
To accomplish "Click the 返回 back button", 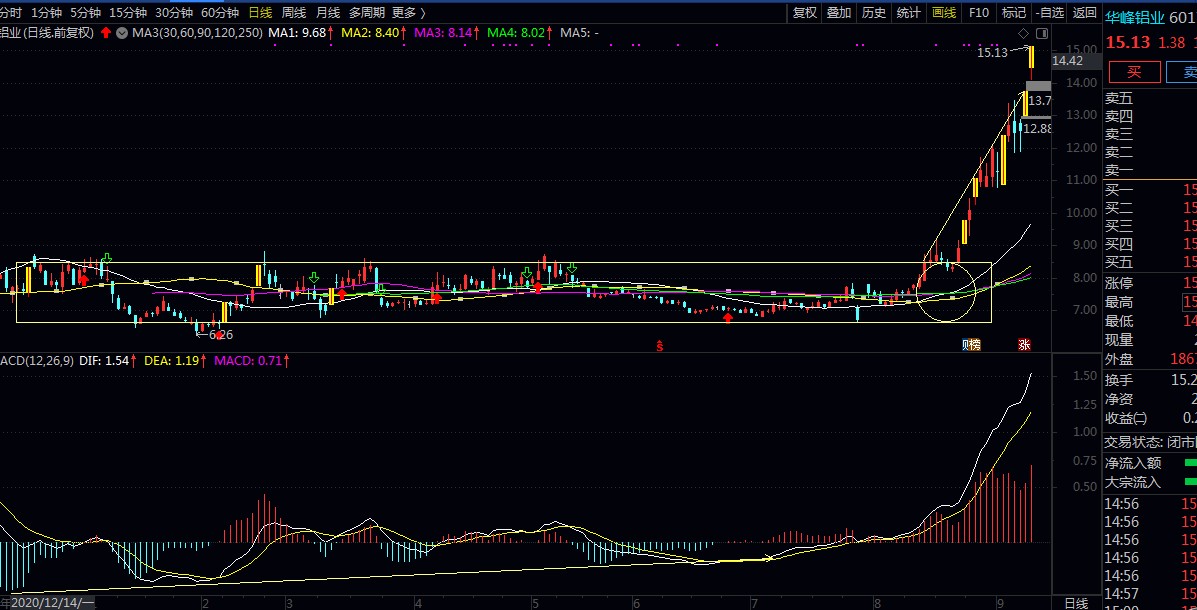I will 1084,12.
